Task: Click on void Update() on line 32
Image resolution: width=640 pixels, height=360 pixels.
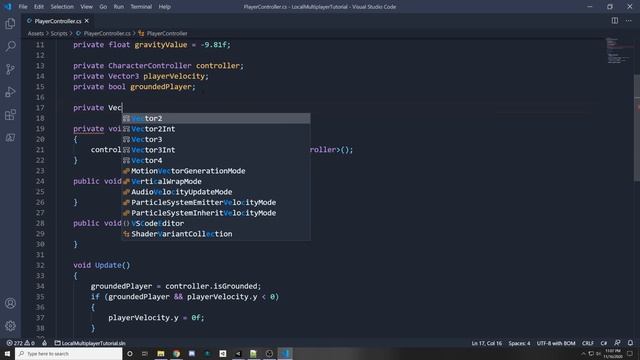Action: pyautogui.click(x=102, y=265)
